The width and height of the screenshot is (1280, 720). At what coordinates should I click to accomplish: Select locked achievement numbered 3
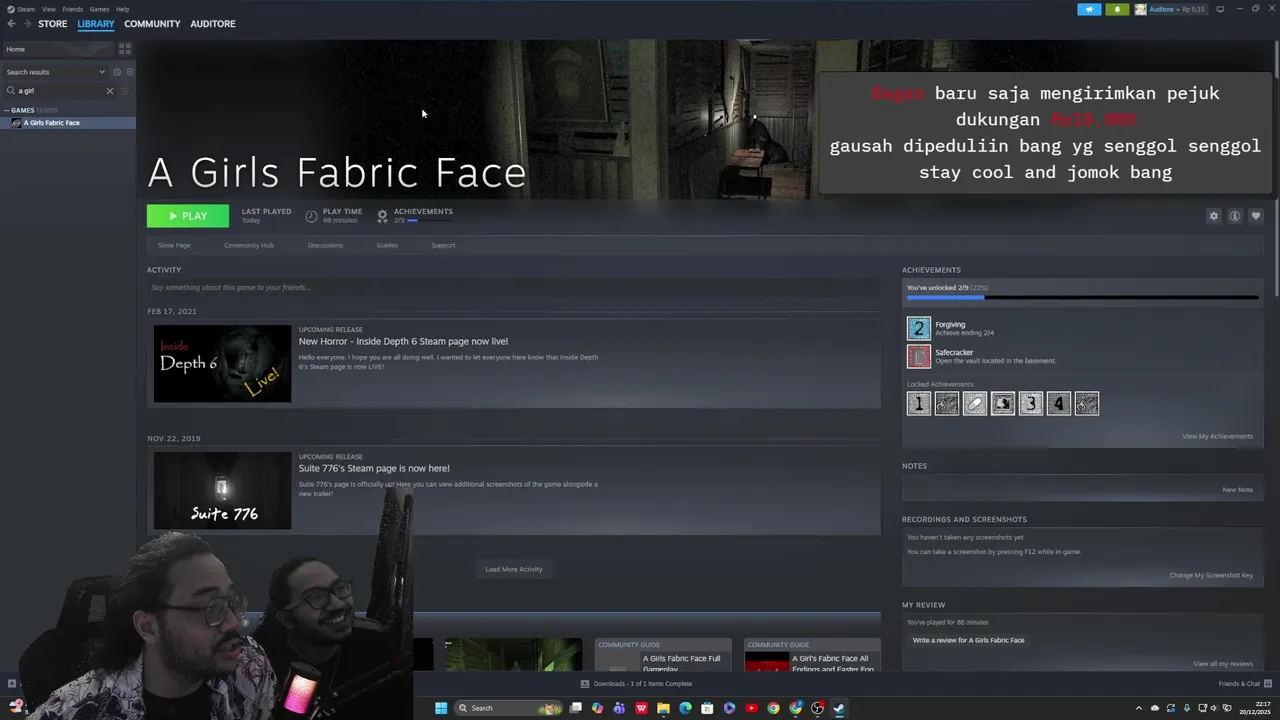1030,403
